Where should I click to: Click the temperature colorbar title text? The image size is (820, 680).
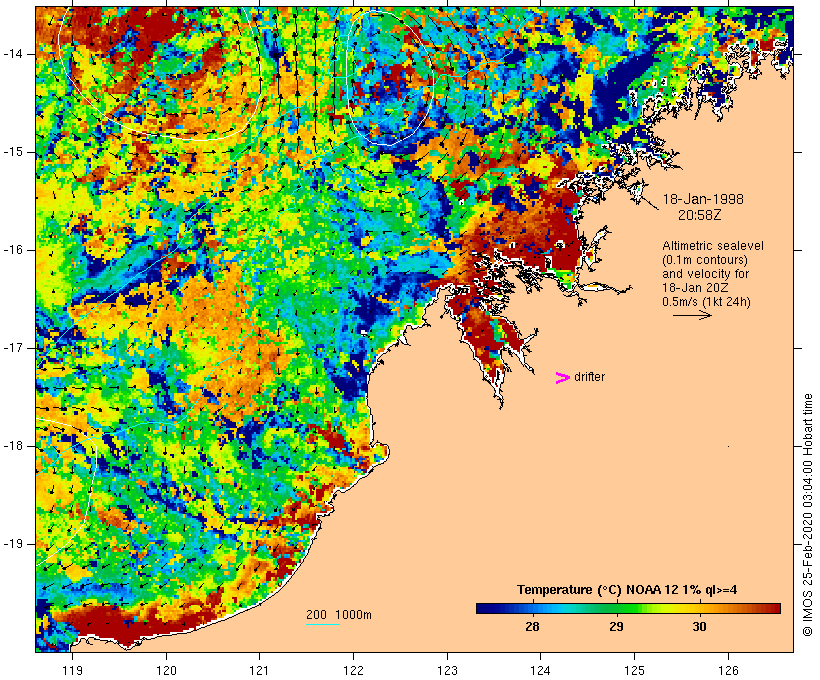click(627, 590)
